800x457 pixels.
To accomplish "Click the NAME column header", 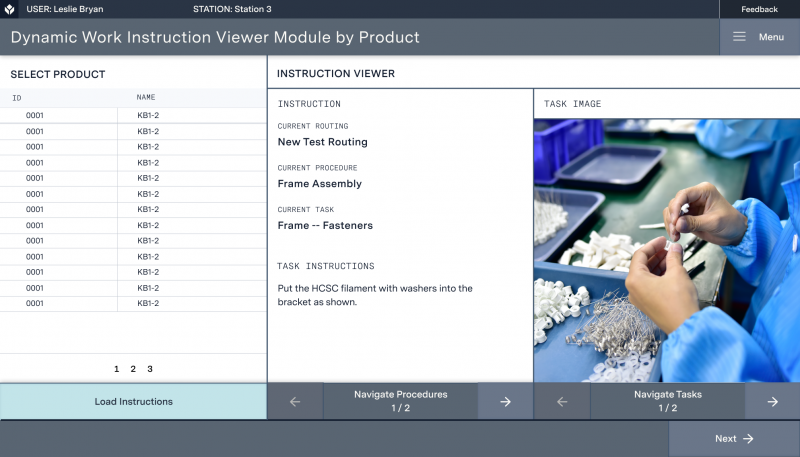I will point(146,98).
